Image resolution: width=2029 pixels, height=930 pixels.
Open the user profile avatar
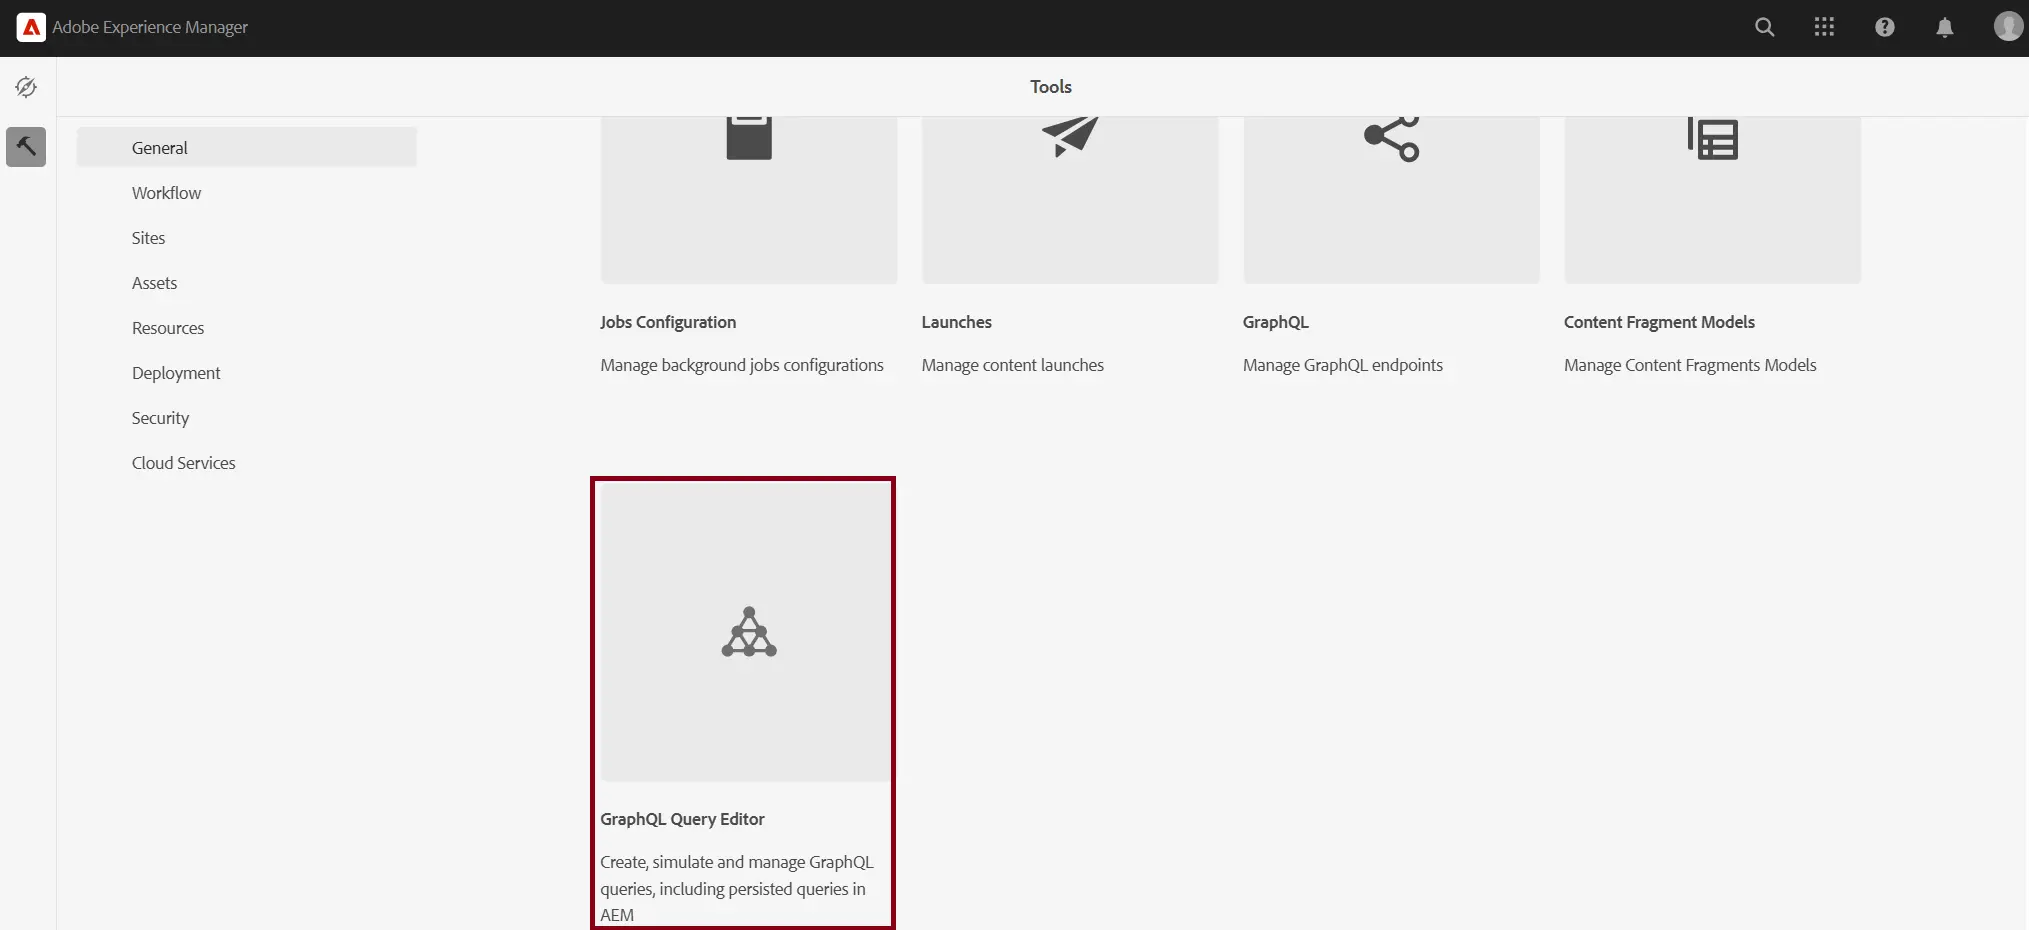[2007, 26]
